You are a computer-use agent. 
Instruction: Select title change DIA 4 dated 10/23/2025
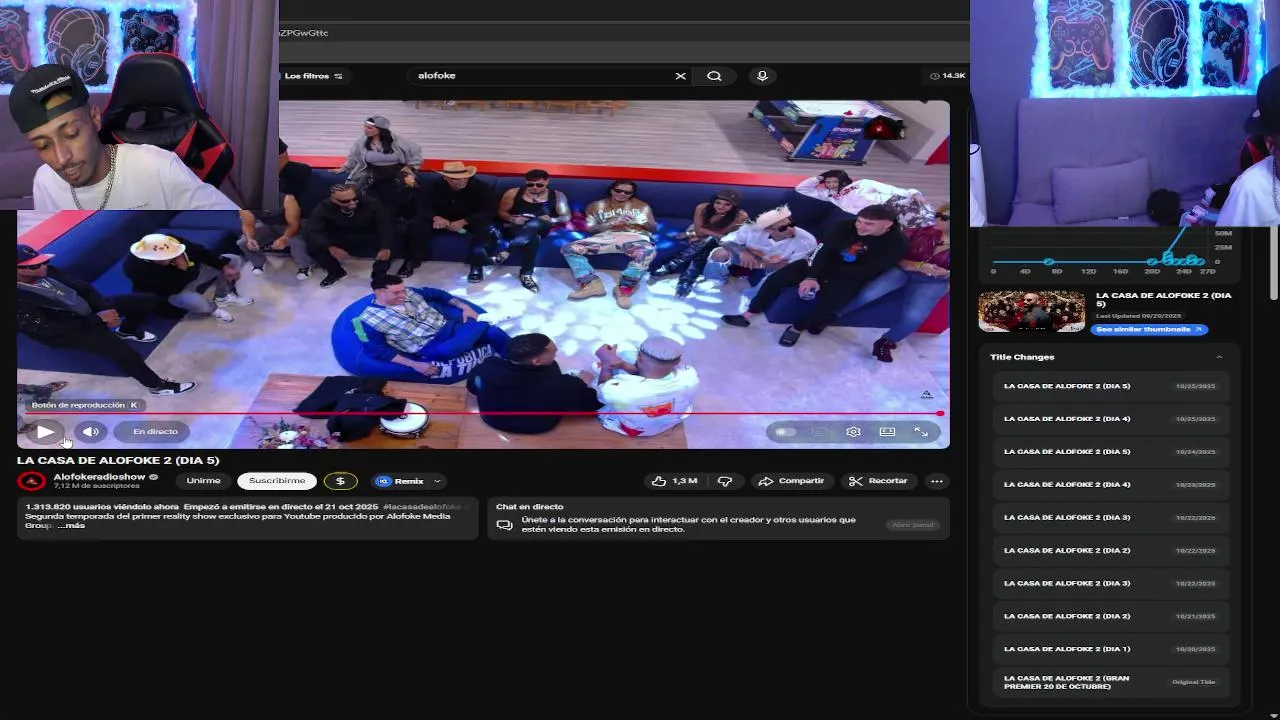[1110, 485]
